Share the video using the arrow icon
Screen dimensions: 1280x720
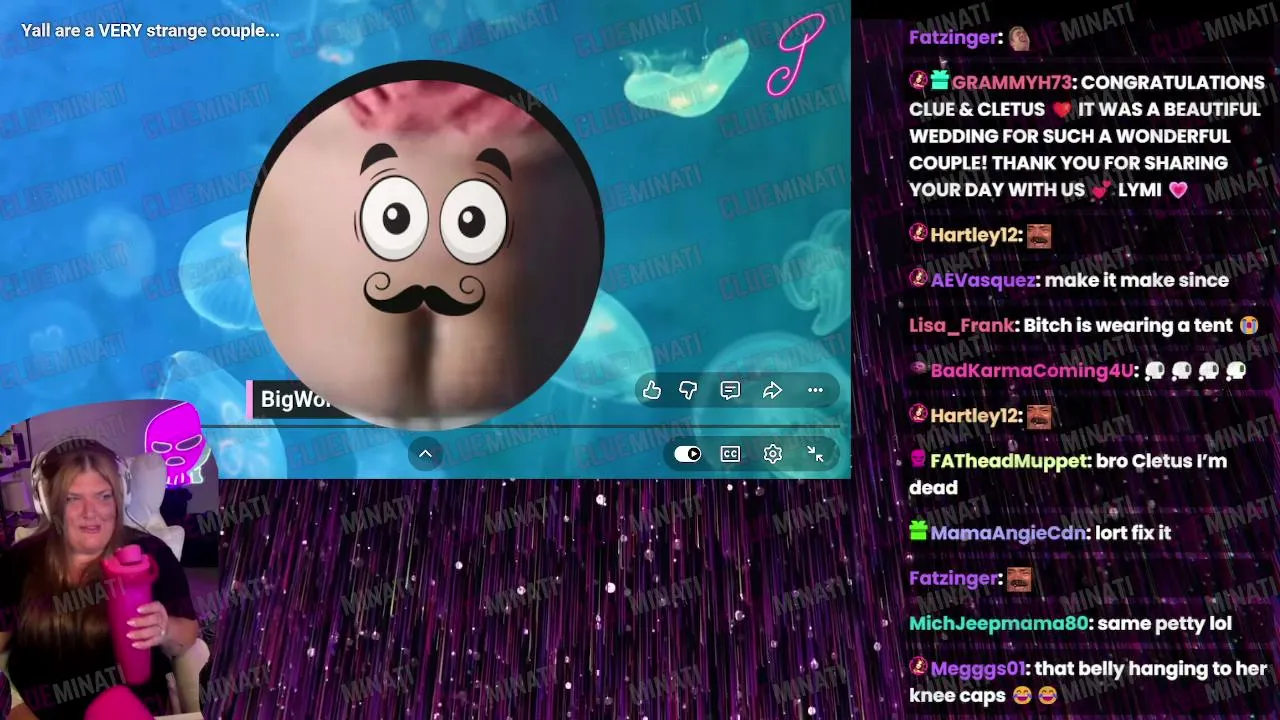tap(772, 390)
